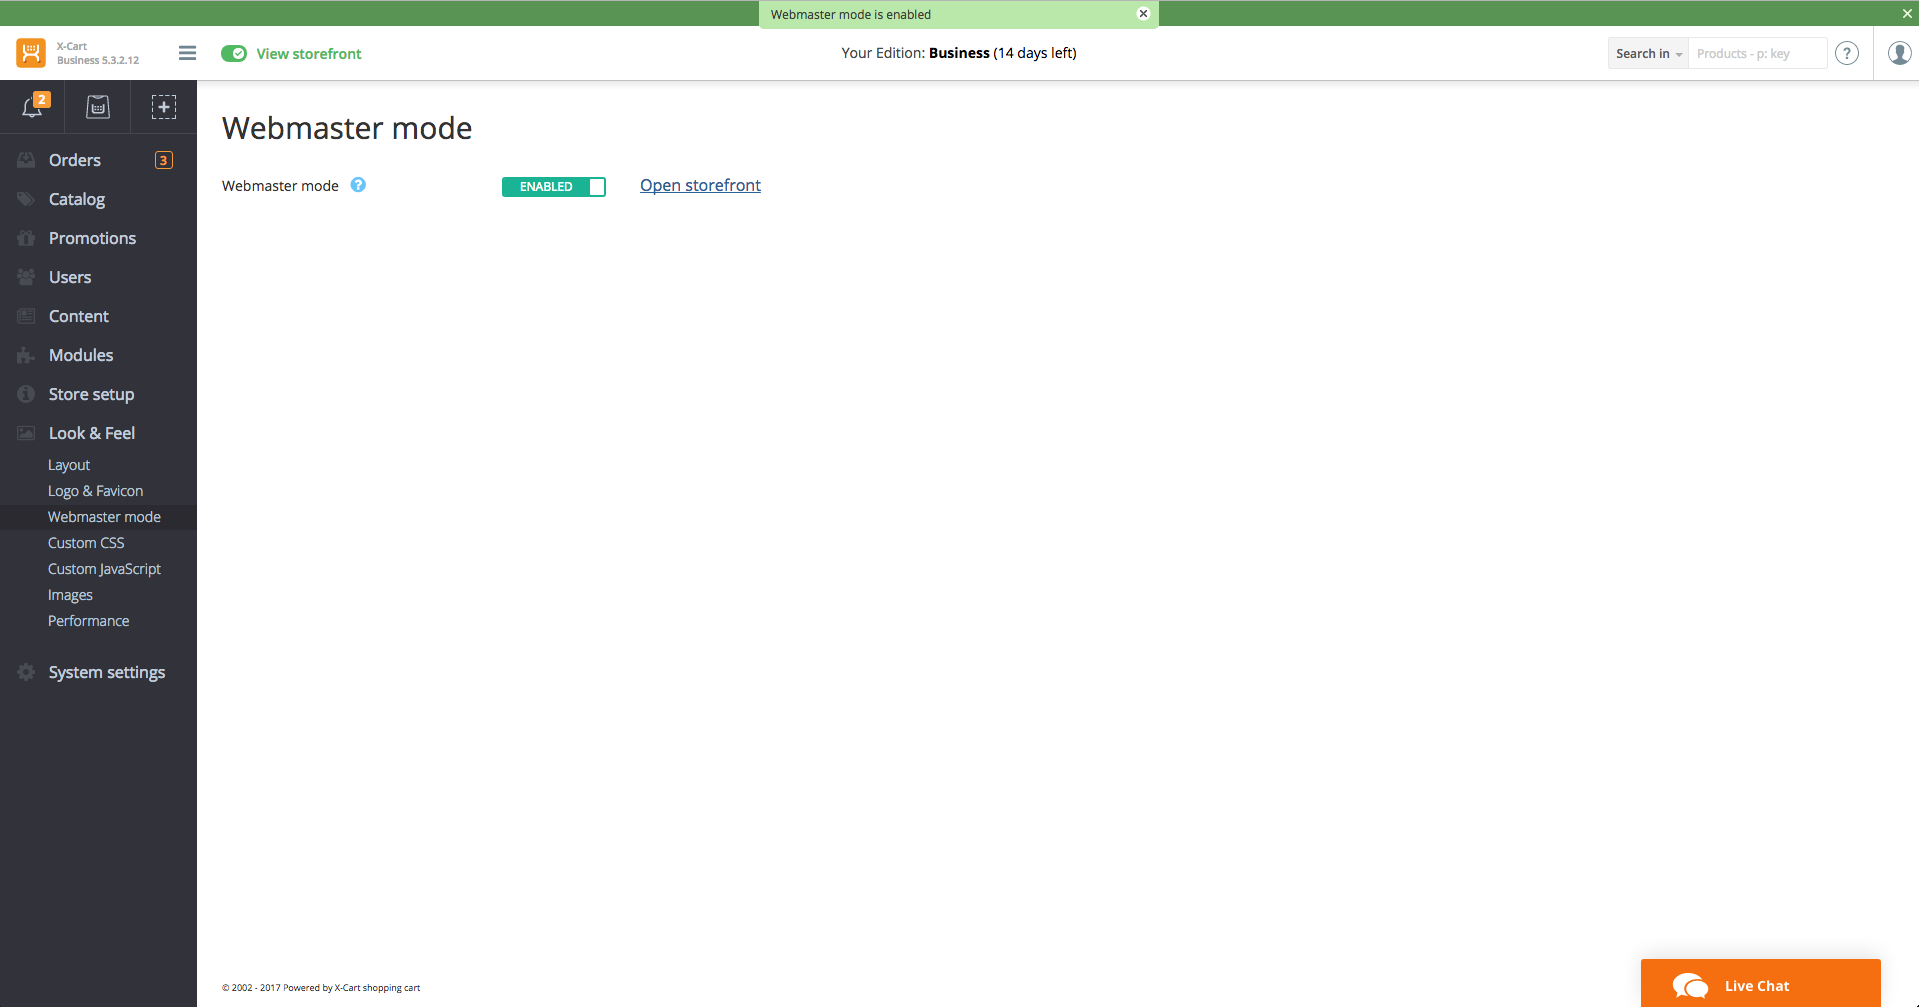Open the help question mark icon in header
The height and width of the screenshot is (1007, 1919).
coord(1847,53)
